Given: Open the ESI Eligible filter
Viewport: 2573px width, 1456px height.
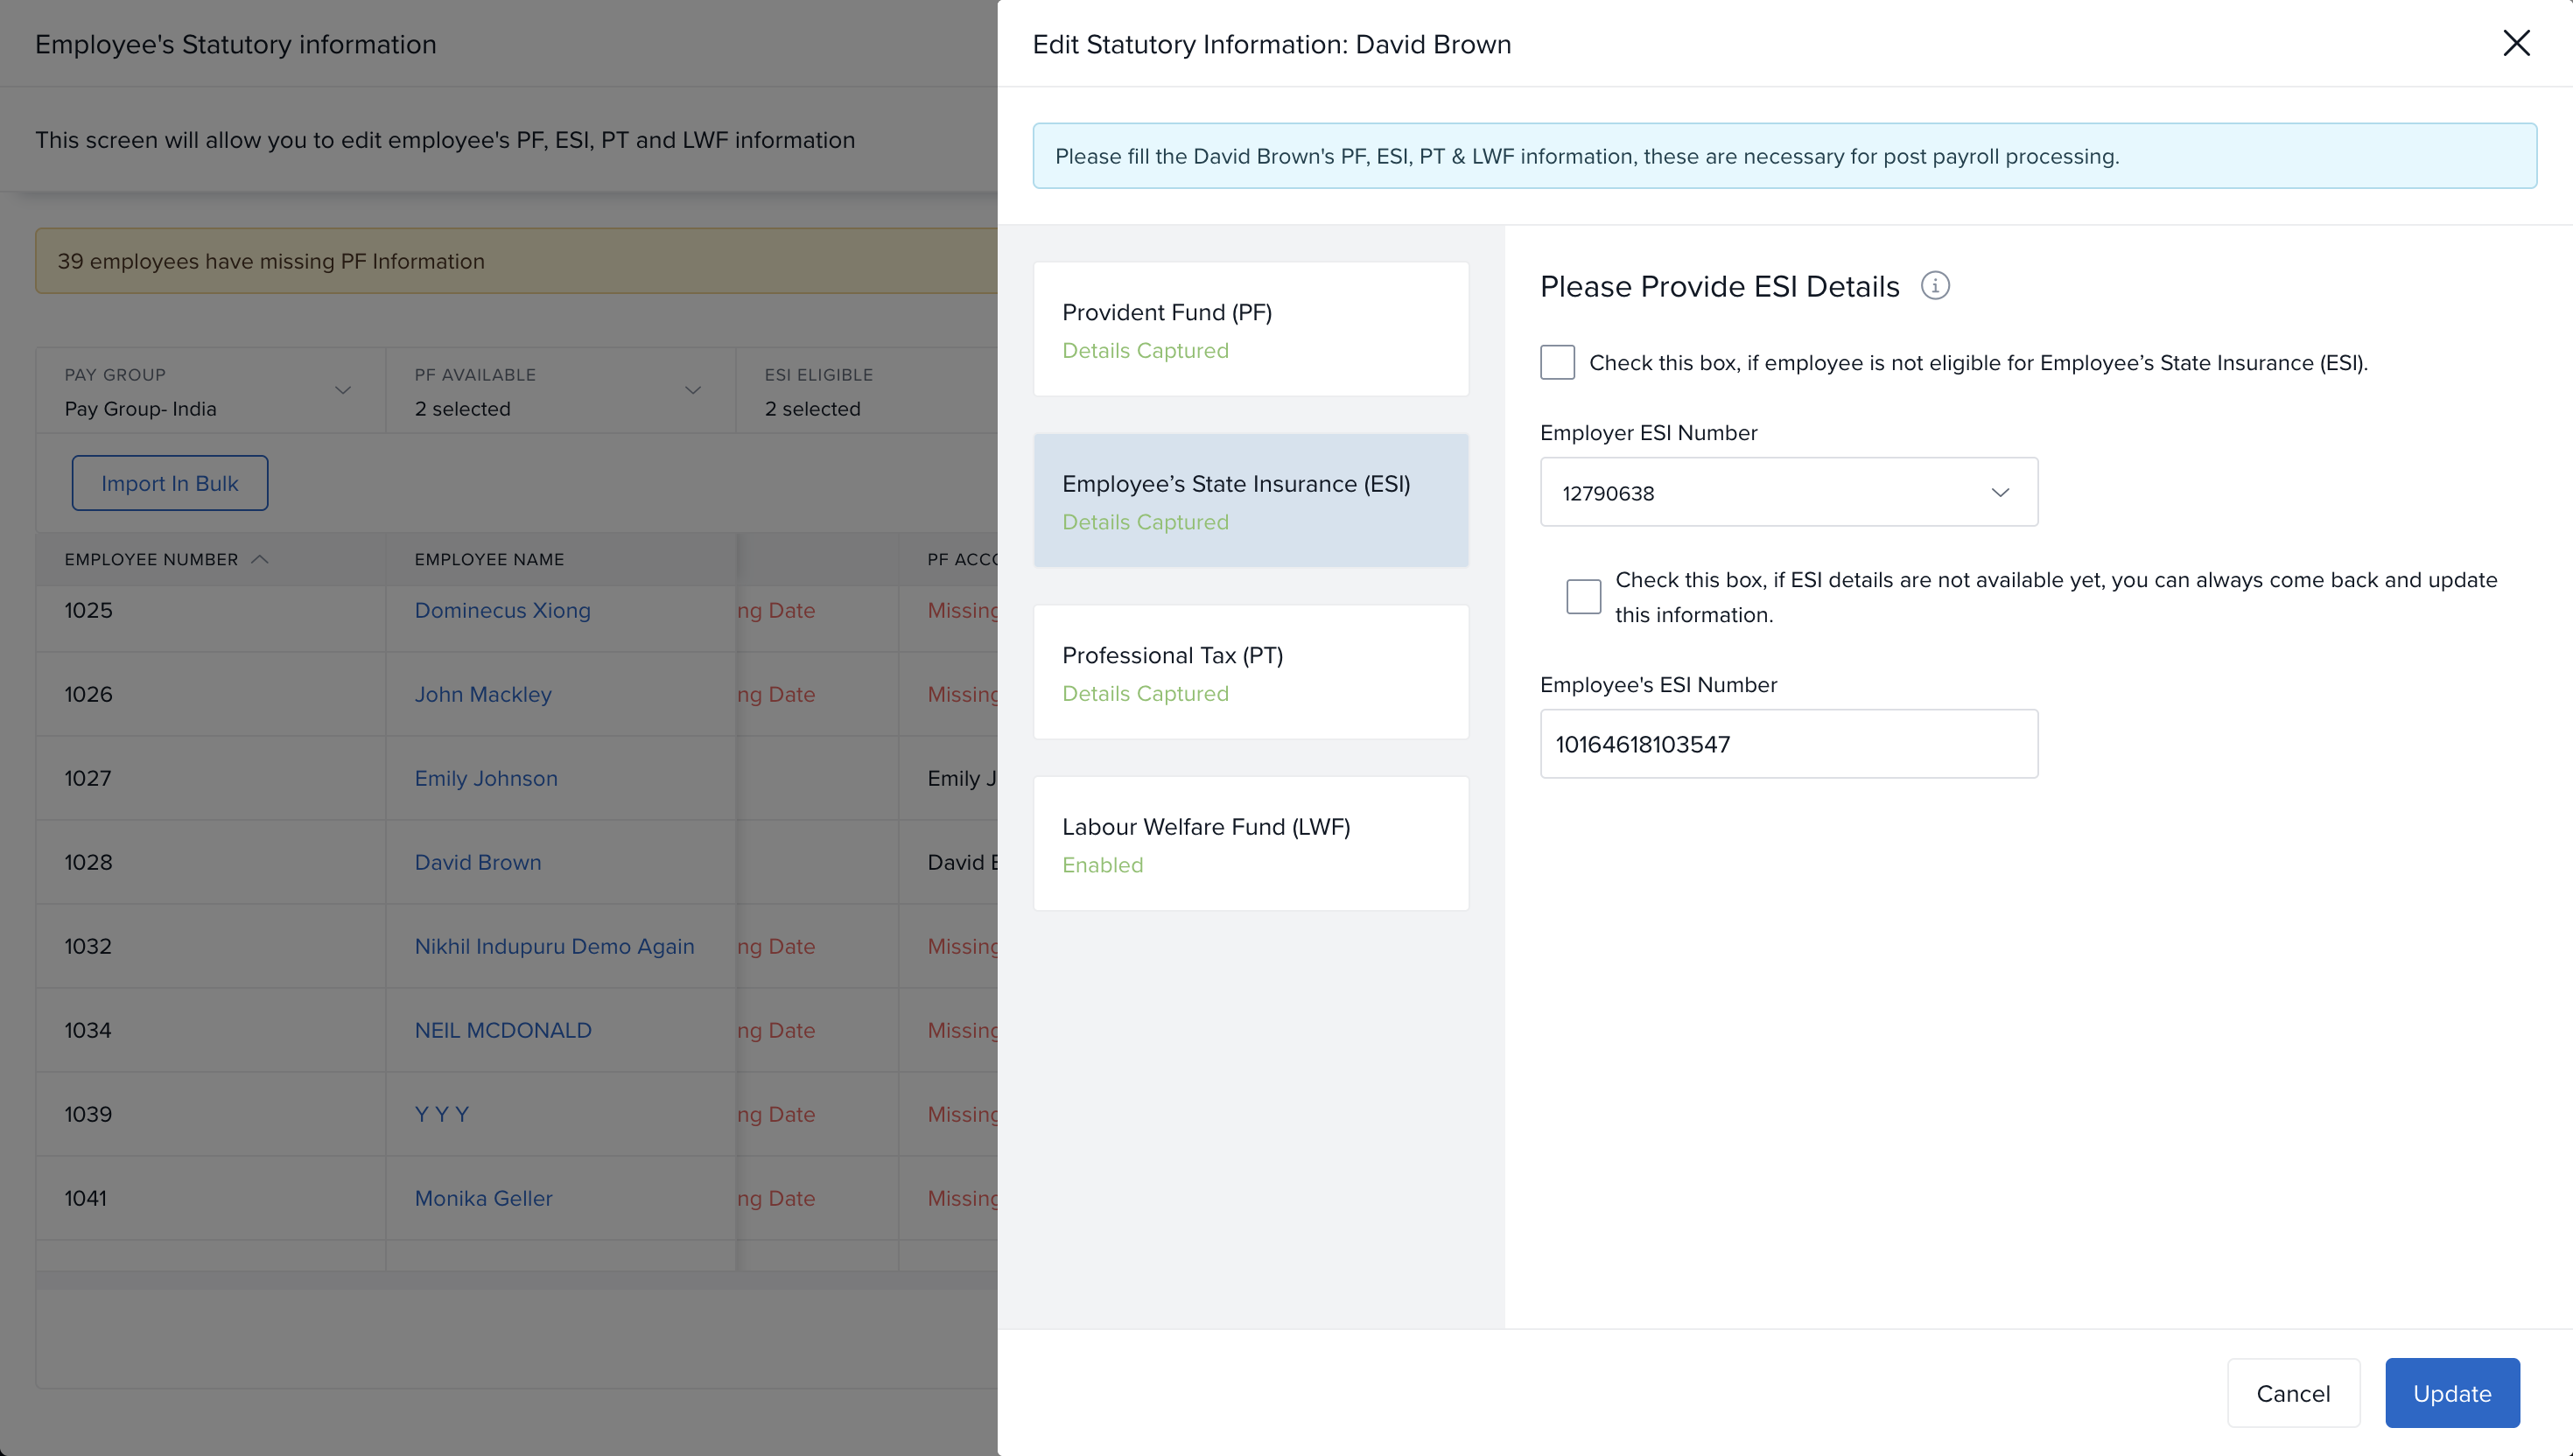Looking at the screenshot, I should [865, 391].
